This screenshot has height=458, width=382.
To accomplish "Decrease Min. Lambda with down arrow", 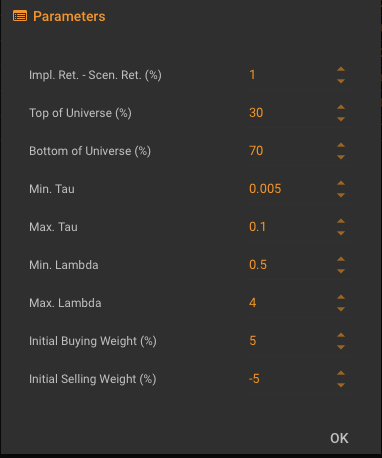I will (x=341, y=271).
